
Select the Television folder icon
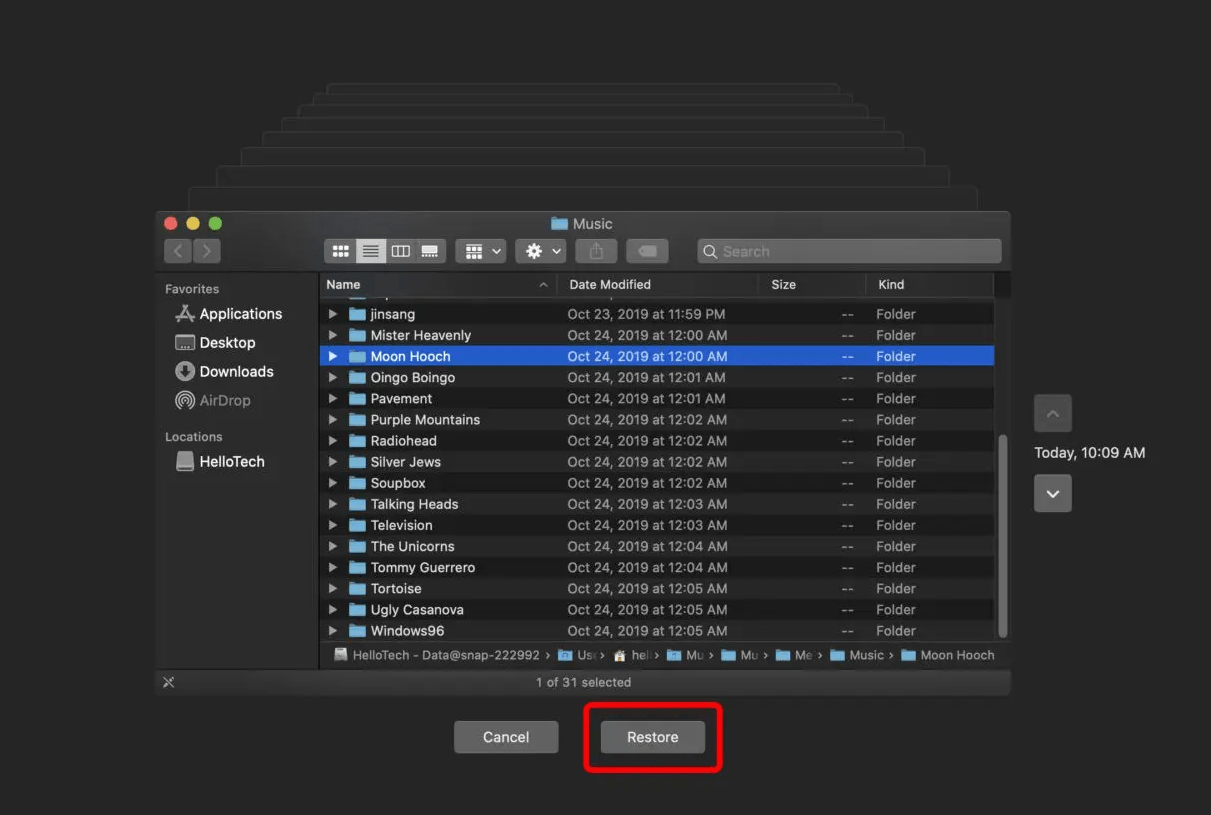click(357, 525)
